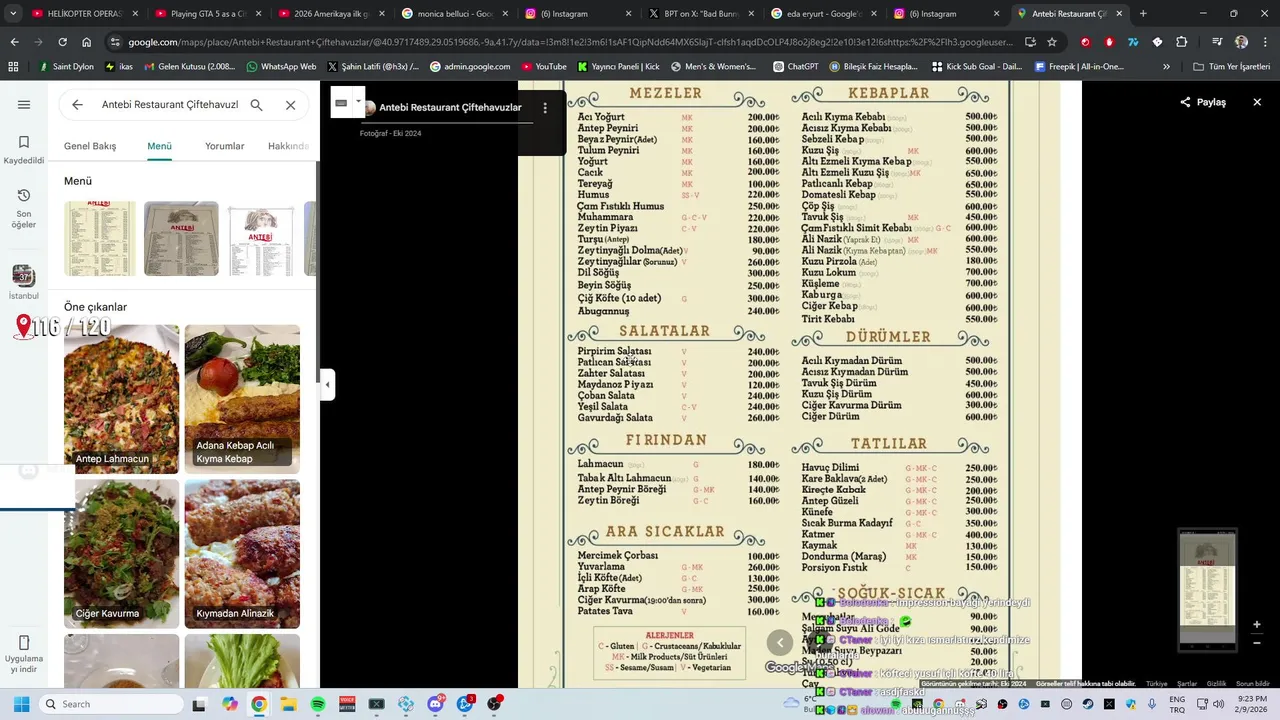Open the Yorumlar tab

(x=225, y=146)
